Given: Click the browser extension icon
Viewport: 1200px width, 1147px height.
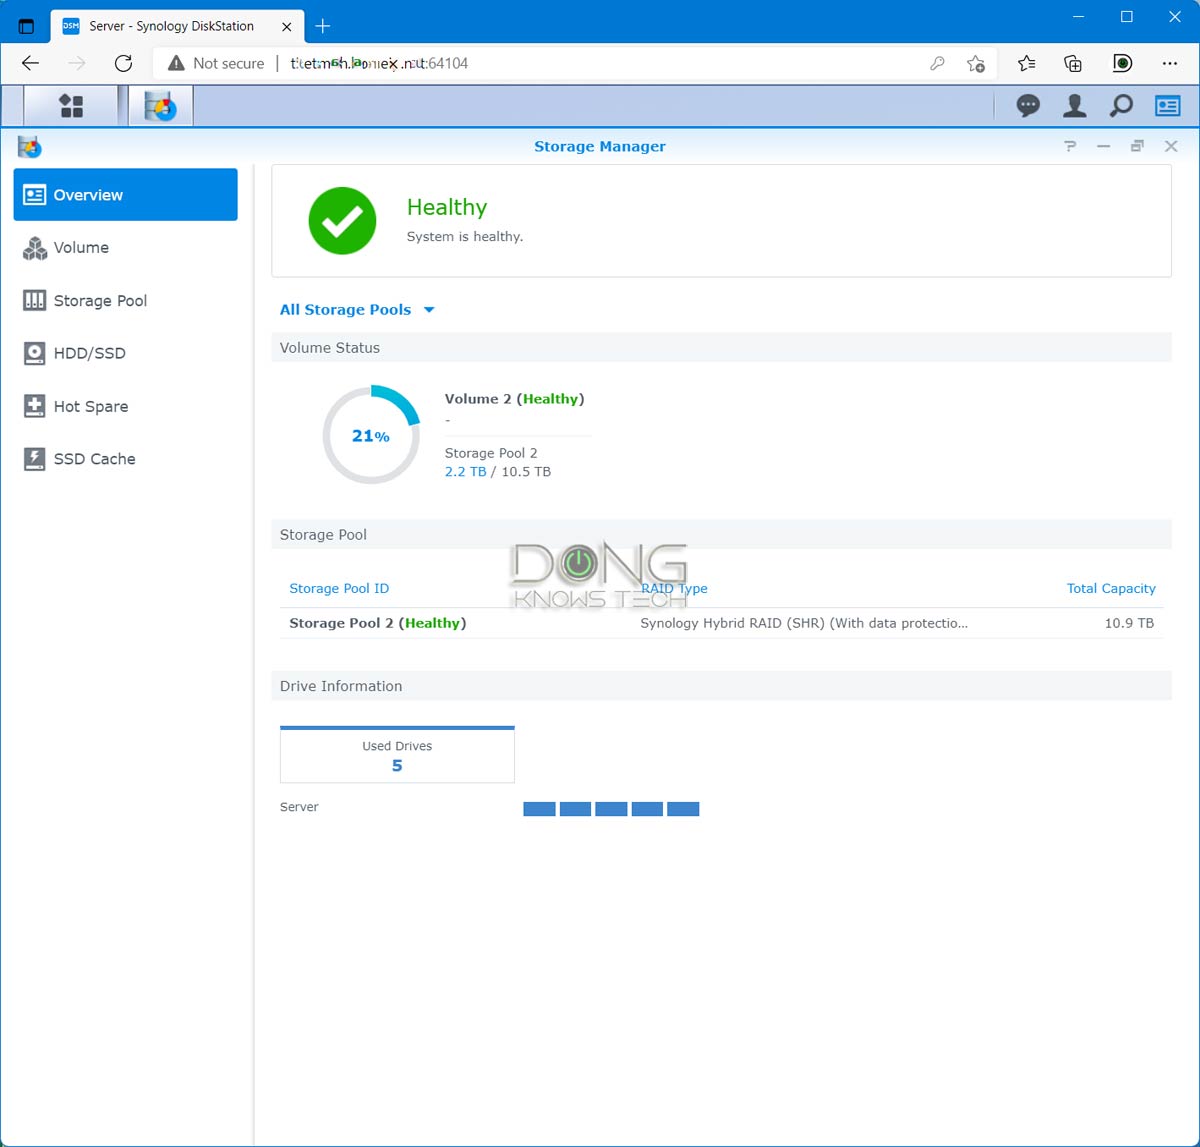Looking at the screenshot, I should click(1122, 63).
